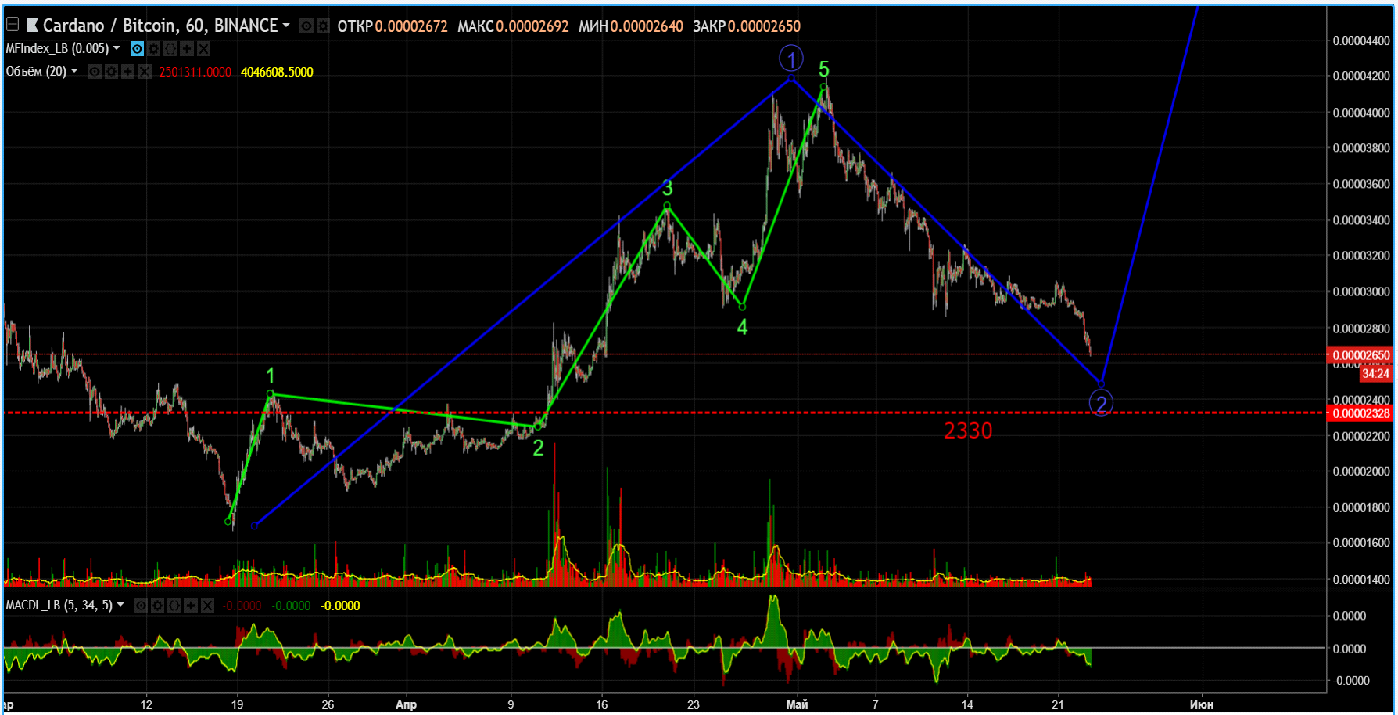
Task: Click the 26 date on time axis
Action: pos(328,704)
